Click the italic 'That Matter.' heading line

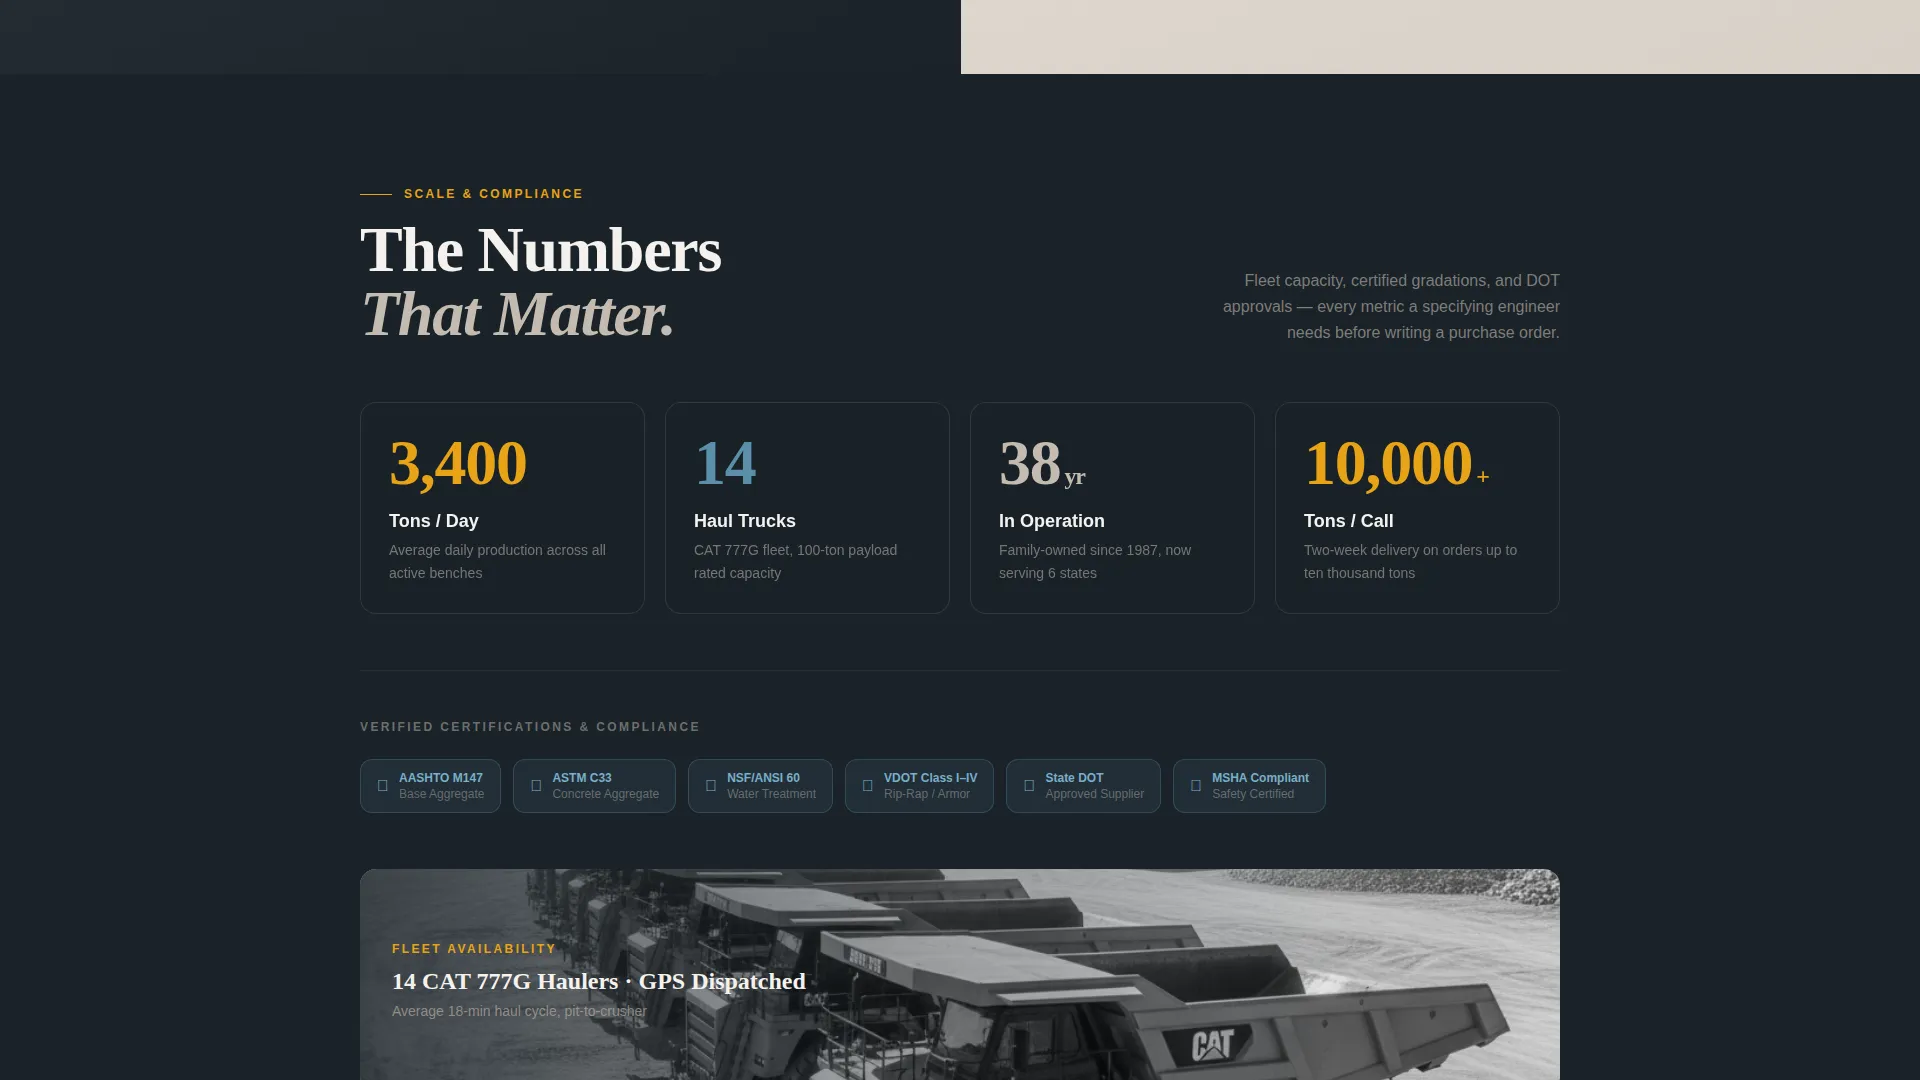517,315
